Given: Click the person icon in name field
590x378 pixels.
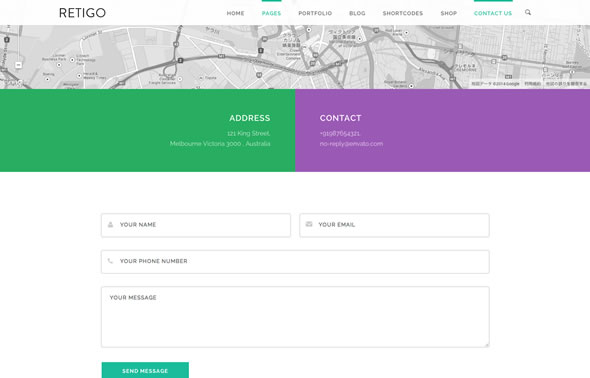Looking at the screenshot, I should point(110,225).
